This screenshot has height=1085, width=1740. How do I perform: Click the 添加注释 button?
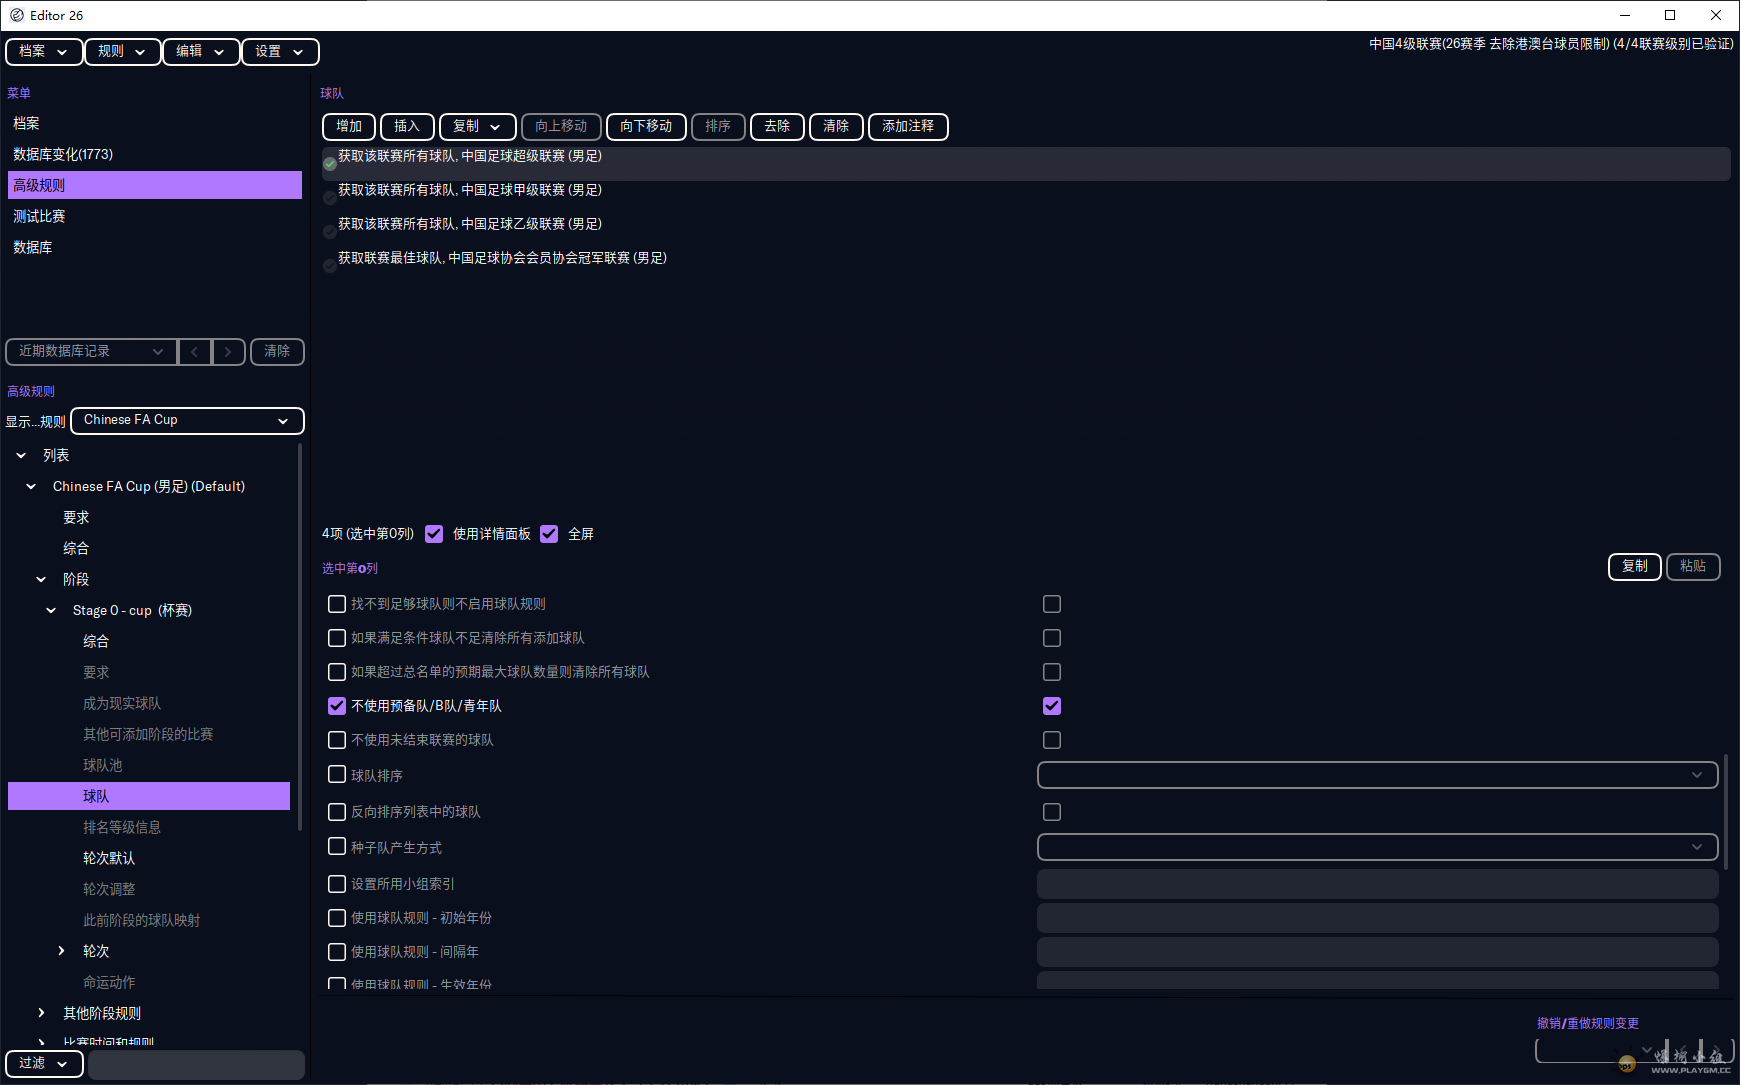click(x=907, y=127)
